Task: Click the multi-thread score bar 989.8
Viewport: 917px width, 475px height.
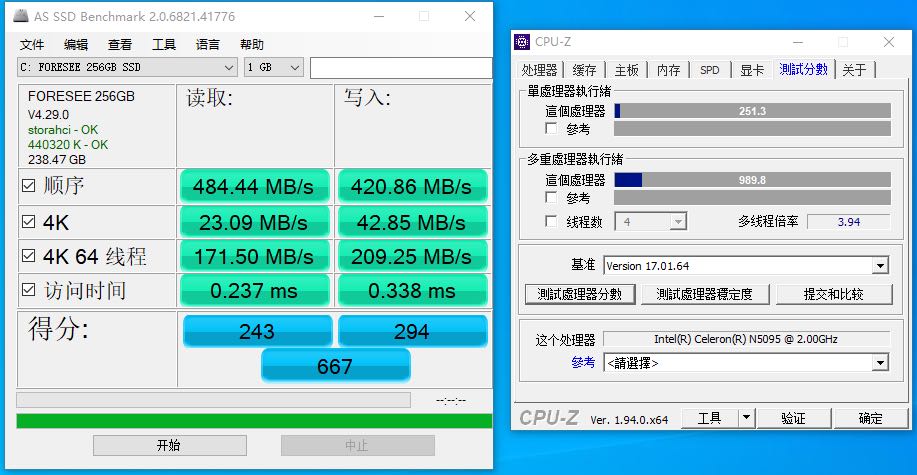Action: 753,180
